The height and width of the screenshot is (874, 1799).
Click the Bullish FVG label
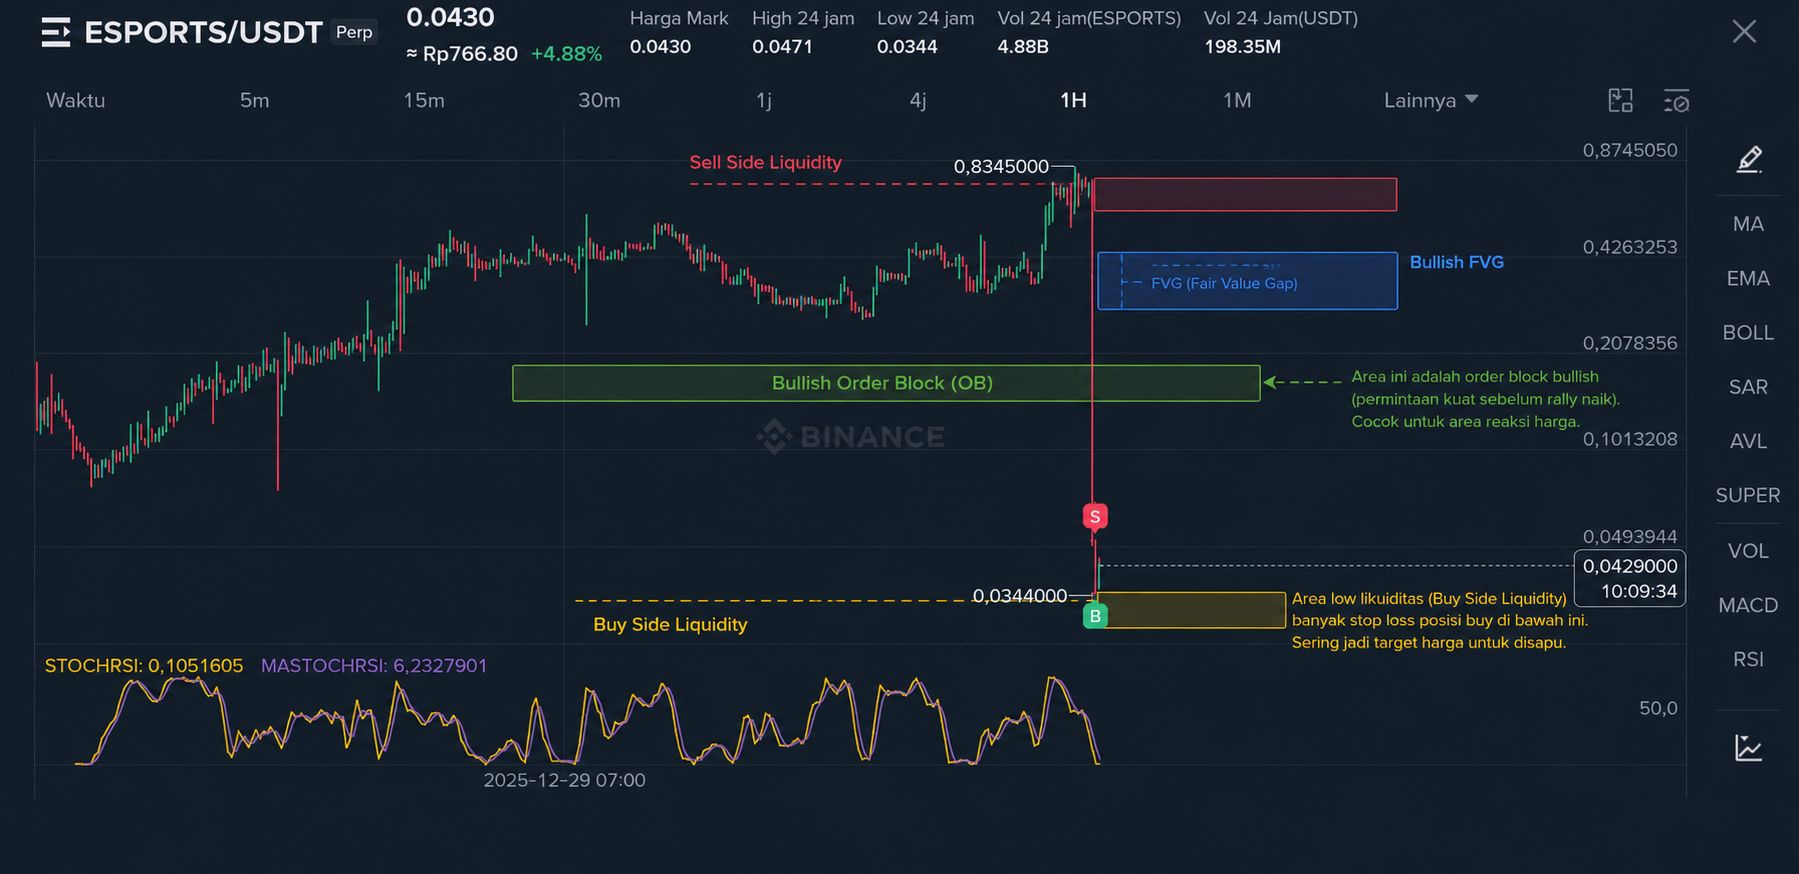pos(1456,262)
